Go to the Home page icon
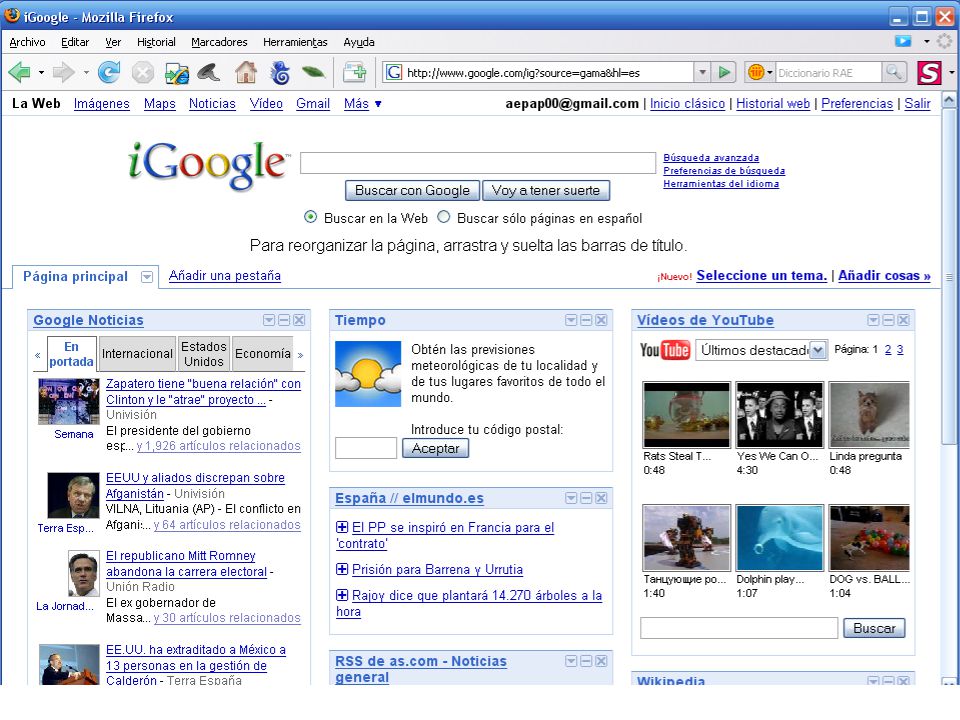Image resolution: width=960 pixels, height=720 pixels. [x=246, y=72]
